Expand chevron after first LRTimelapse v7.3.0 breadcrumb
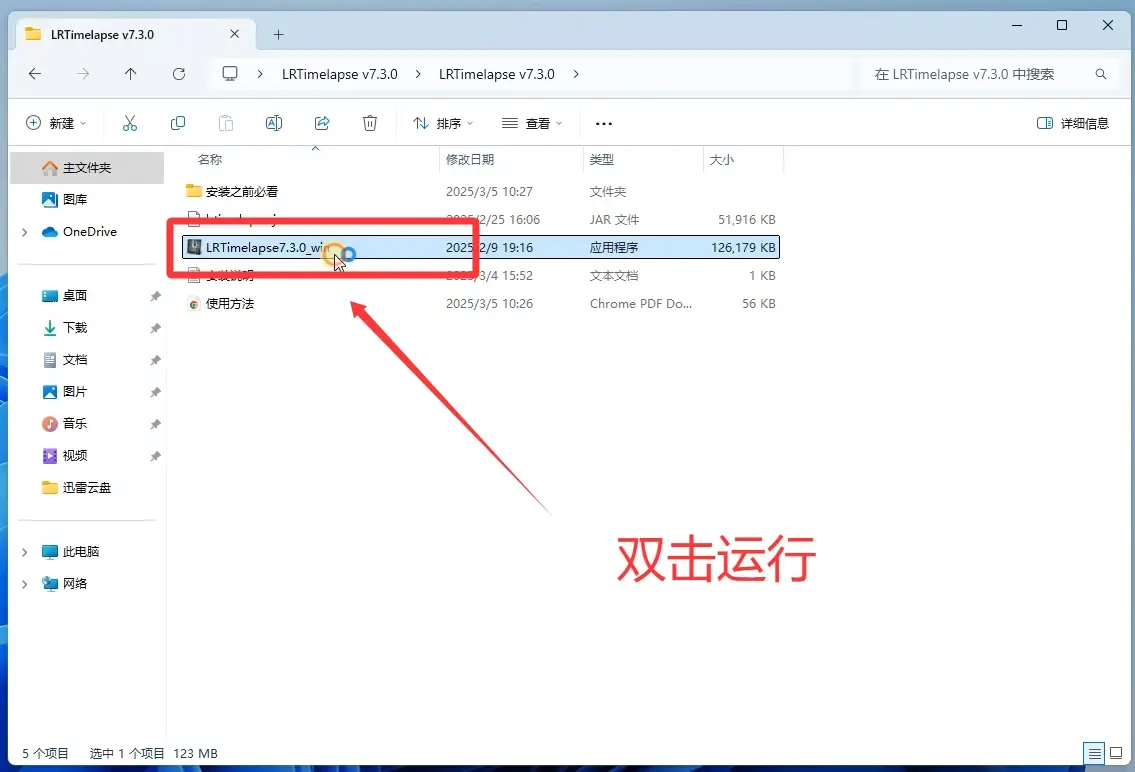 tap(418, 74)
